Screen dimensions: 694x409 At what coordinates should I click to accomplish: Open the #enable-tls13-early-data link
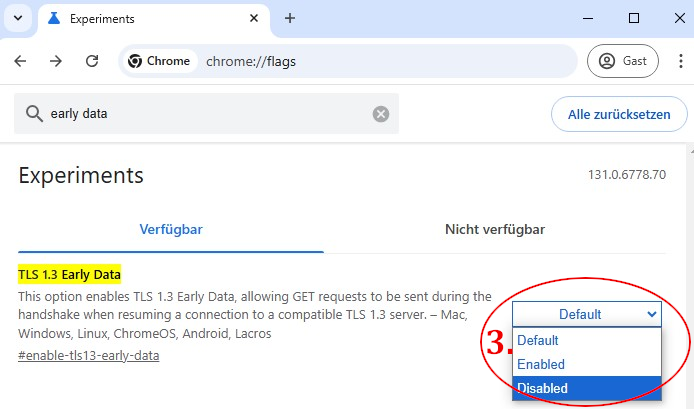click(x=89, y=355)
